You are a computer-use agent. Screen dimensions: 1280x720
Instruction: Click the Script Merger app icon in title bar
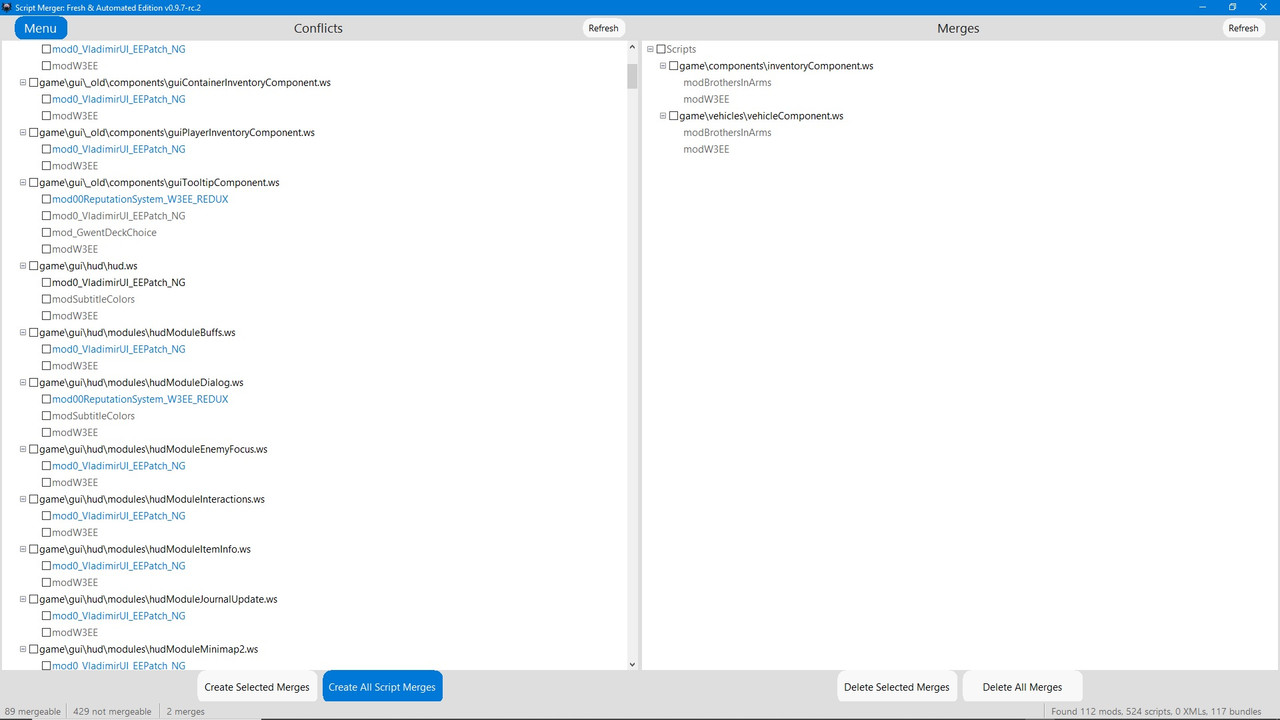(x=7, y=6)
